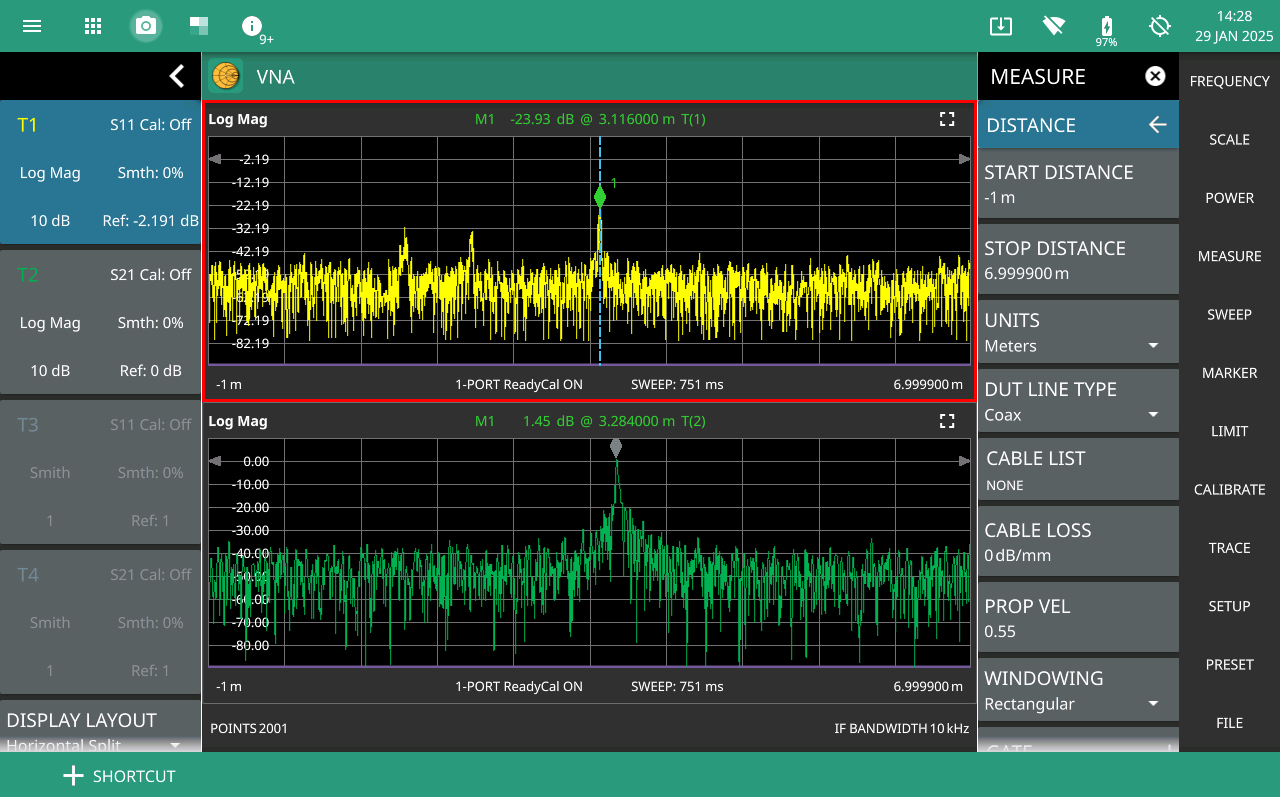
Task: Open the apps grid launcher
Action: [93, 26]
